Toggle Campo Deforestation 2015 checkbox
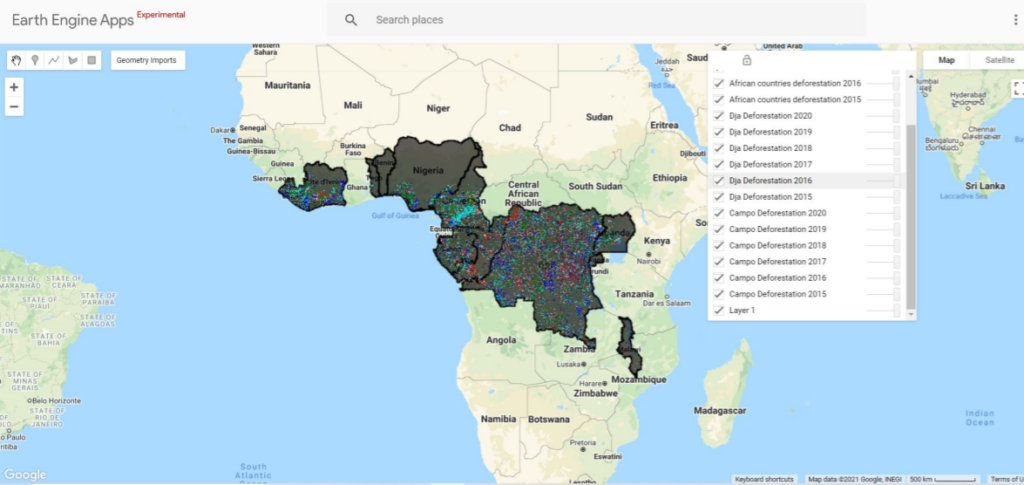The width and height of the screenshot is (1024, 485). [x=719, y=294]
